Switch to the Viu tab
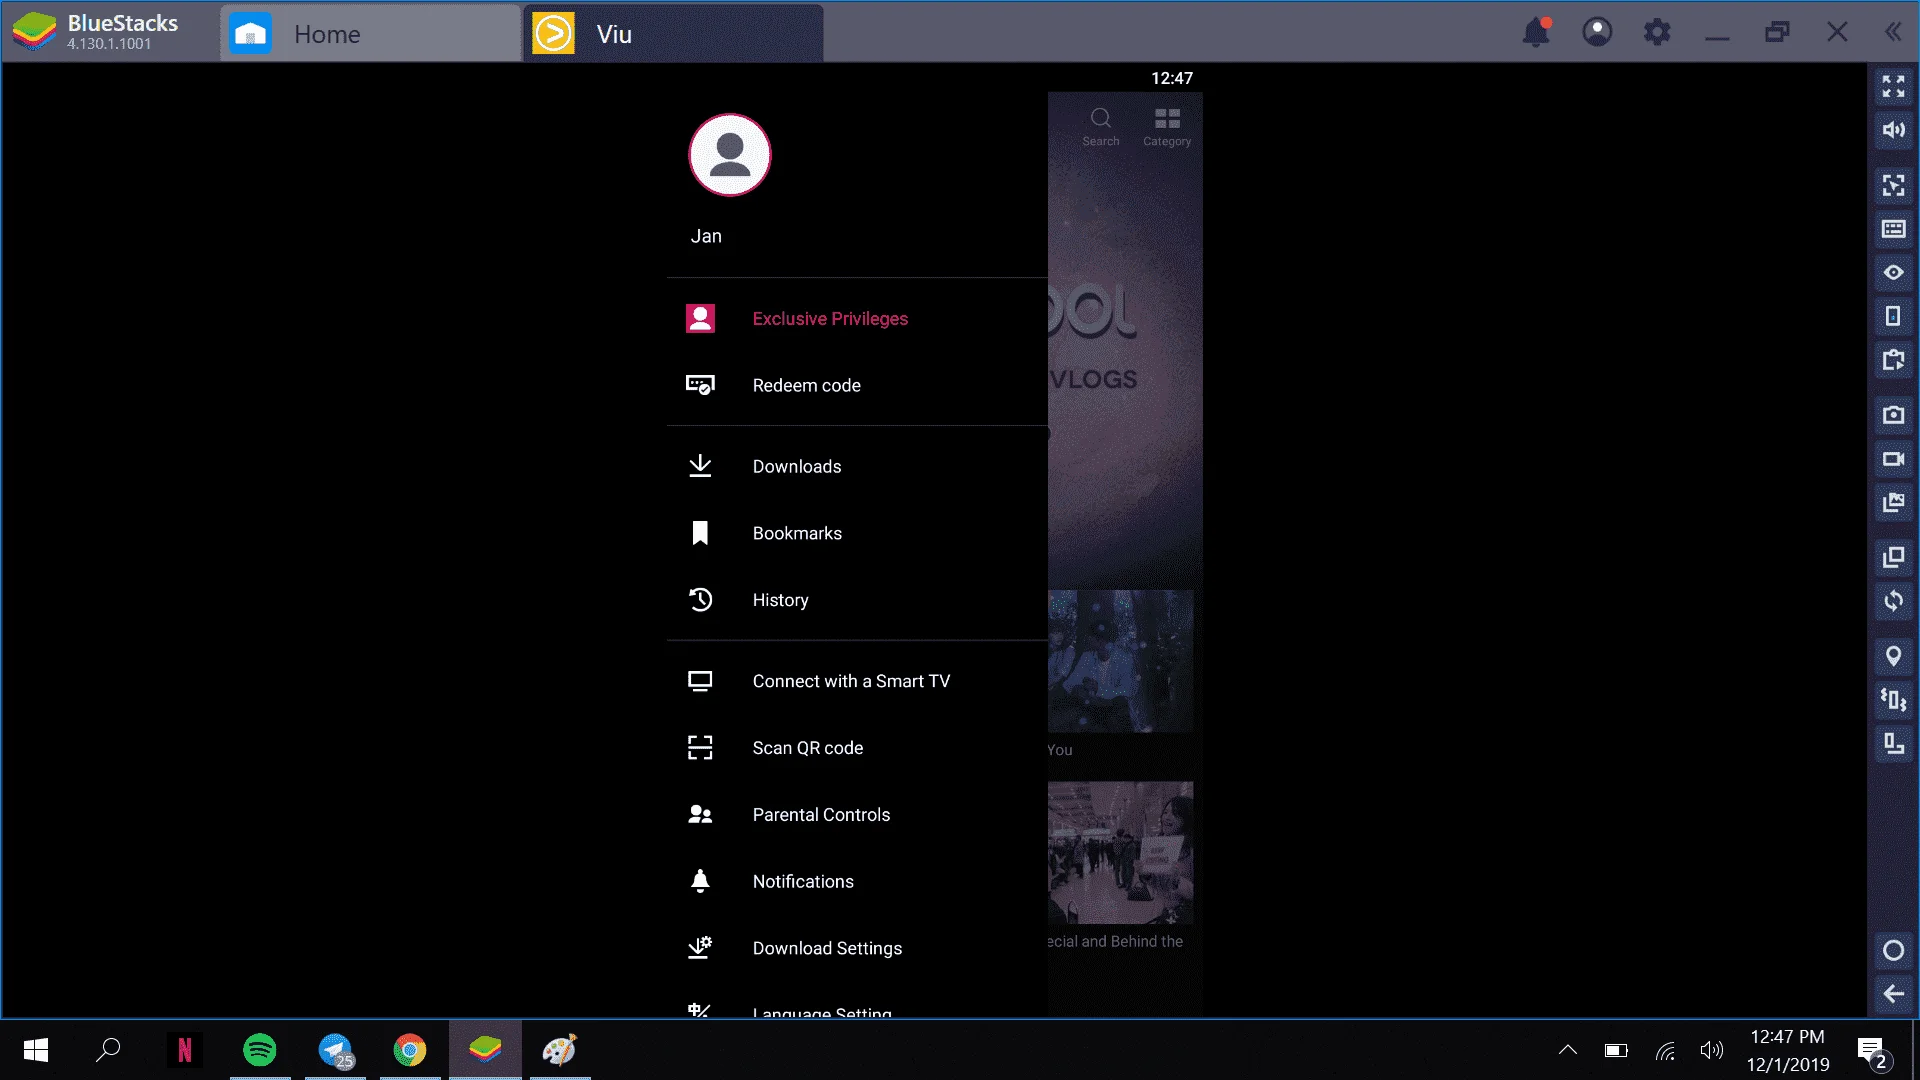 point(674,34)
